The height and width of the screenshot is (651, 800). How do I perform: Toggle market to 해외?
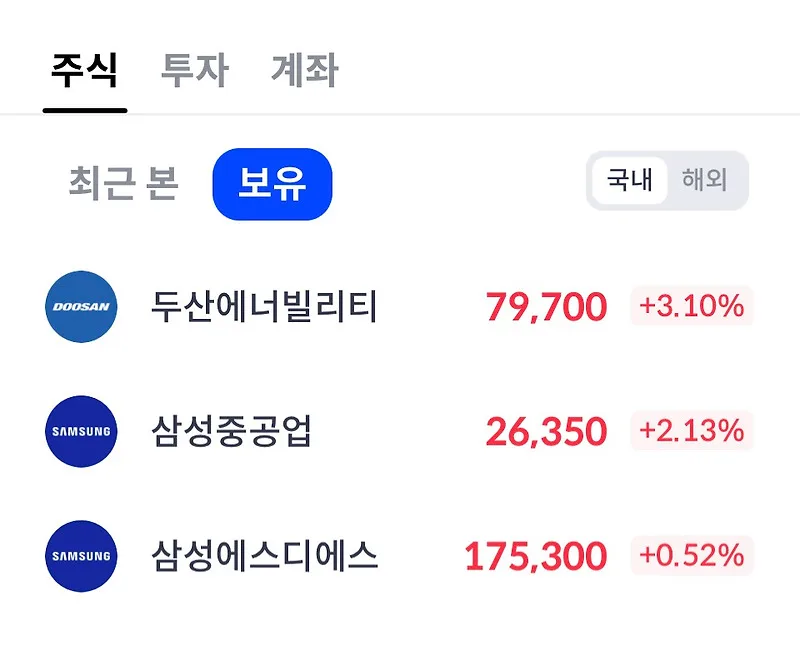(x=705, y=180)
